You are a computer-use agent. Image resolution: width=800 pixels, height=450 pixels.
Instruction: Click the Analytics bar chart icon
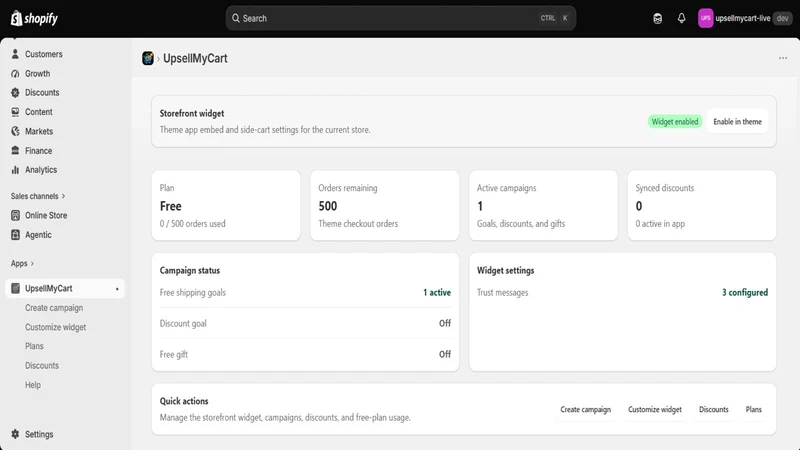(15, 170)
